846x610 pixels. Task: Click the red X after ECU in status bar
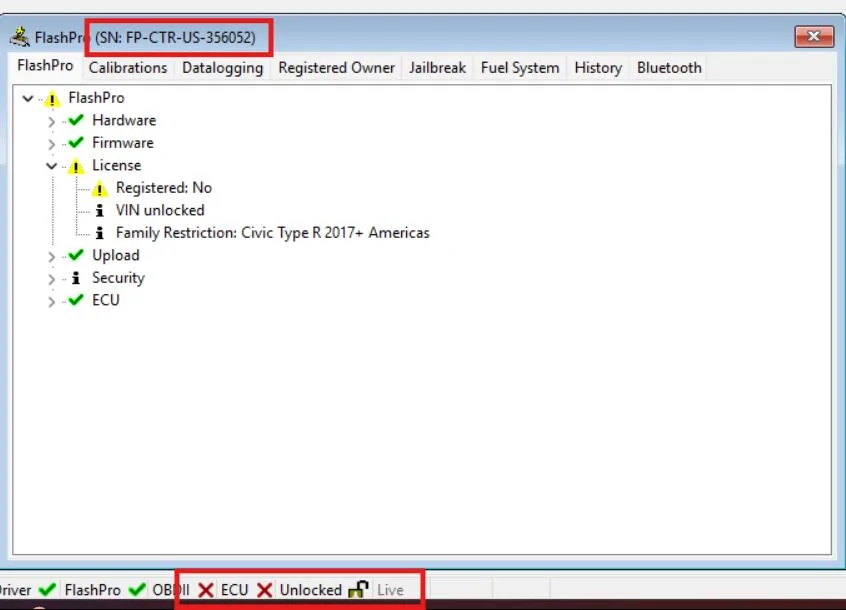pos(264,590)
